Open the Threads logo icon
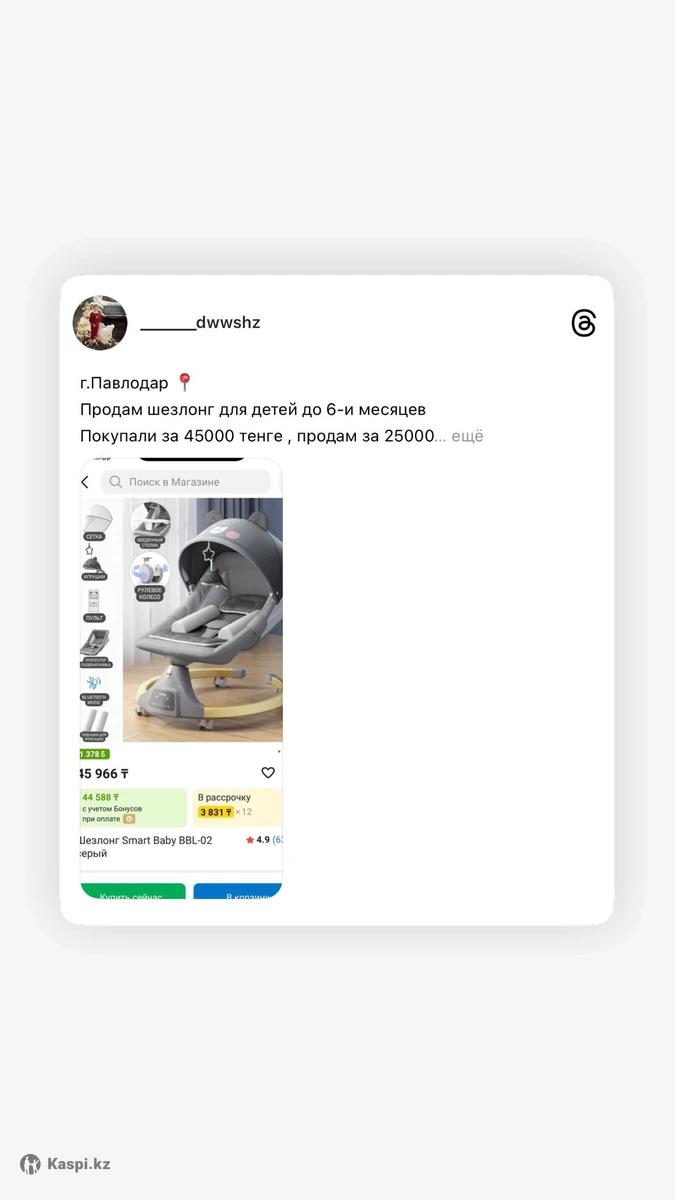 pos(583,323)
